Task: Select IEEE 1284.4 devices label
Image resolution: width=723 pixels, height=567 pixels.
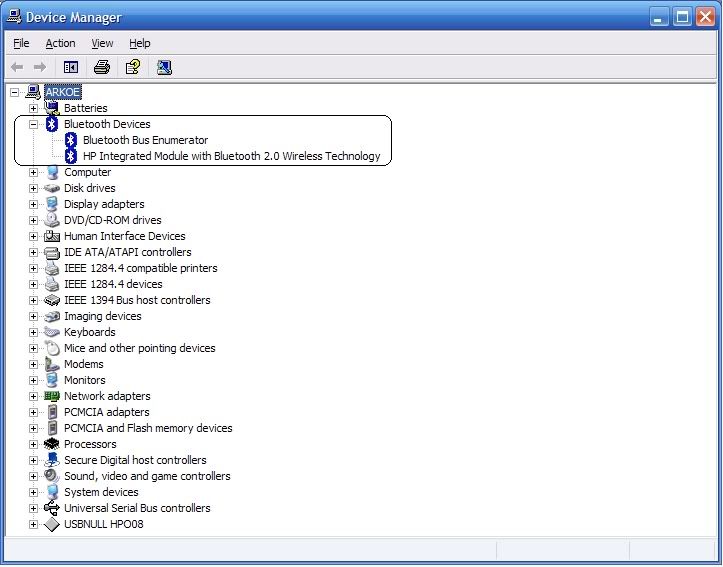Action: pyautogui.click(x=113, y=284)
